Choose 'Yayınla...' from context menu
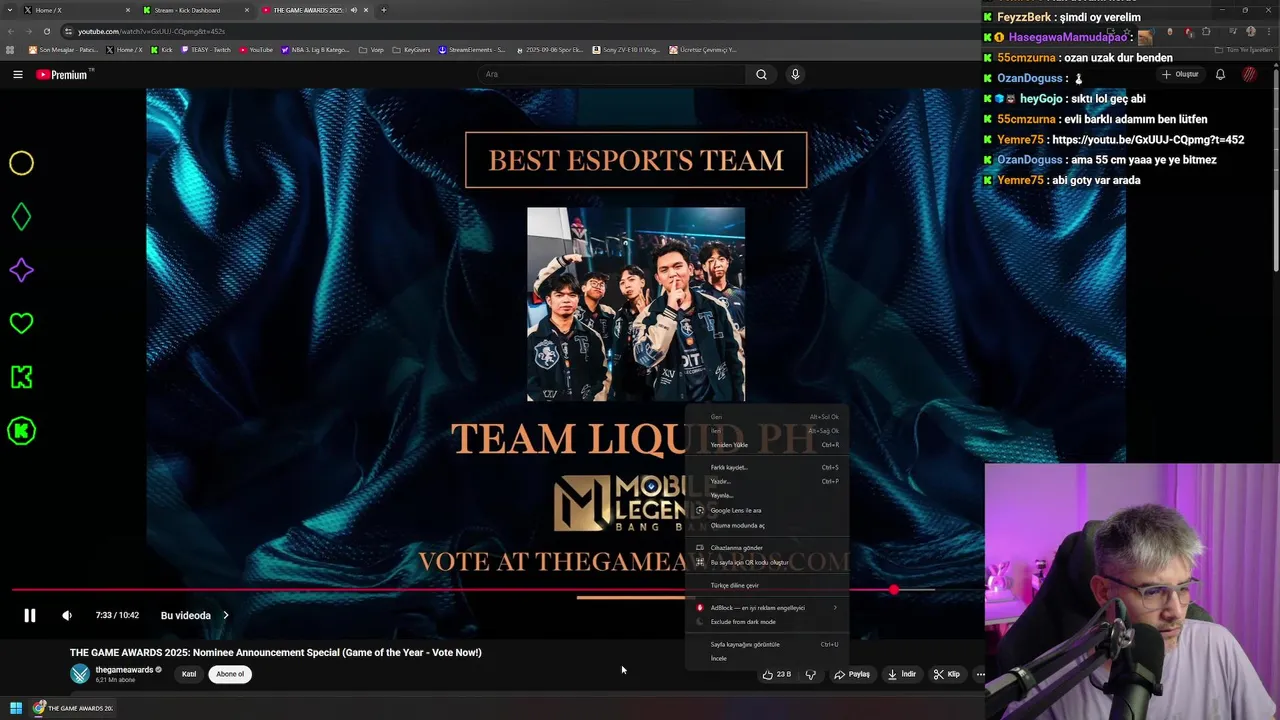This screenshot has width=1280, height=720. (768, 495)
